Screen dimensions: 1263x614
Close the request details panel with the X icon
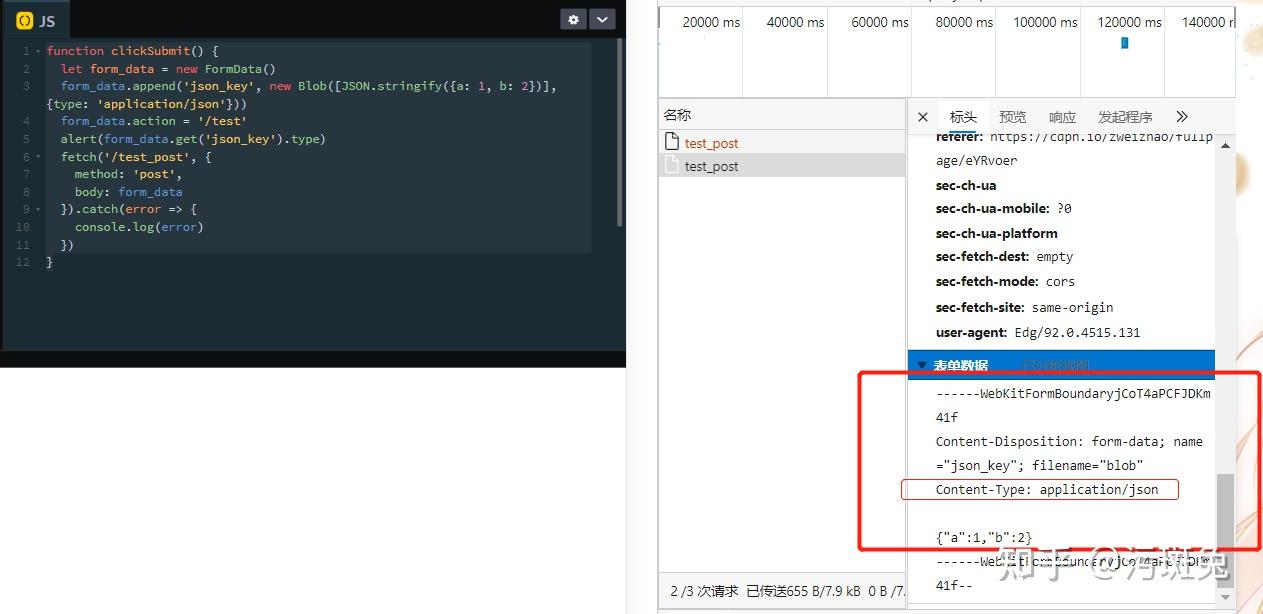pos(922,116)
